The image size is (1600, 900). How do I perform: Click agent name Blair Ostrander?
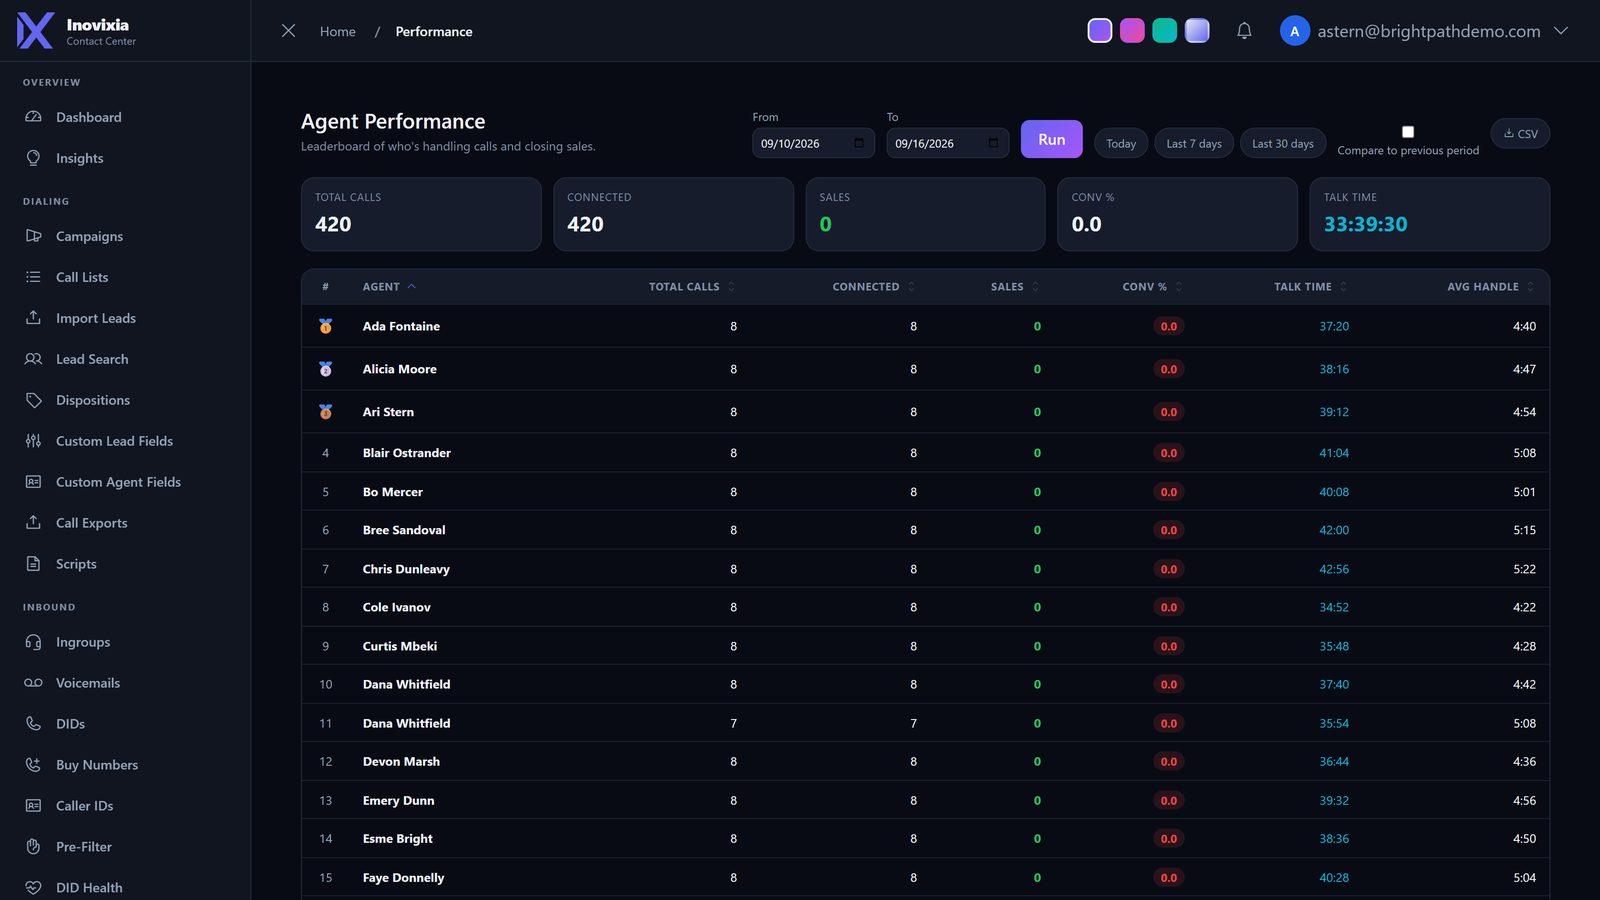click(406, 453)
